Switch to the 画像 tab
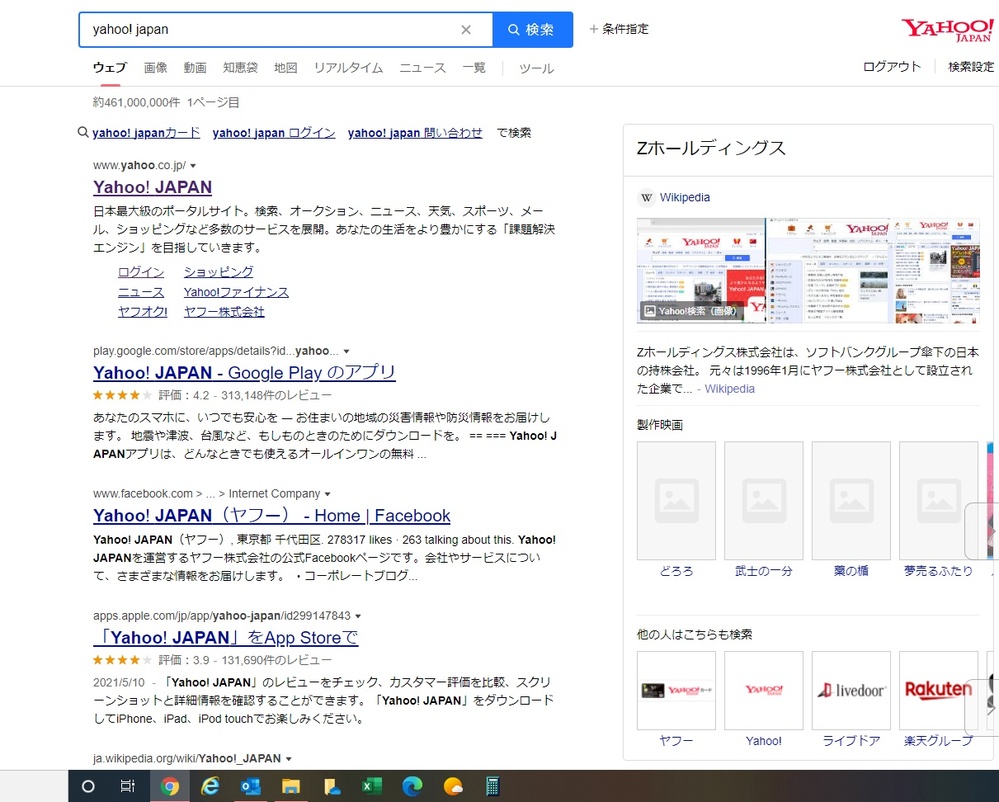 tap(155, 68)
